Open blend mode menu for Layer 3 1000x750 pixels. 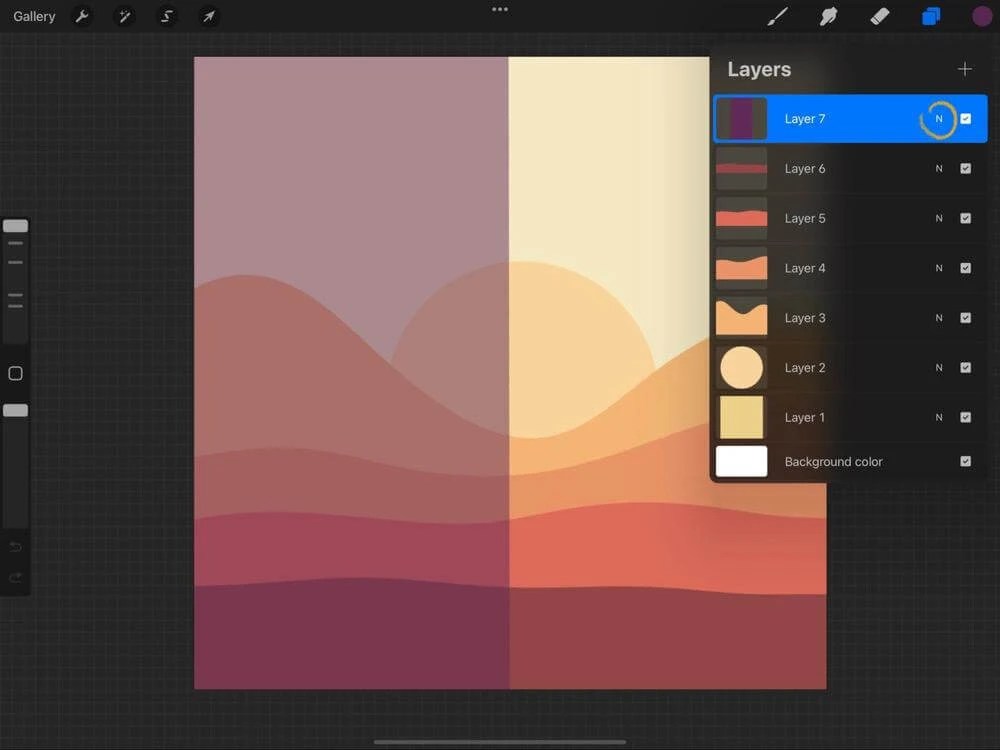pyautogui.click(x=939, y=318)
